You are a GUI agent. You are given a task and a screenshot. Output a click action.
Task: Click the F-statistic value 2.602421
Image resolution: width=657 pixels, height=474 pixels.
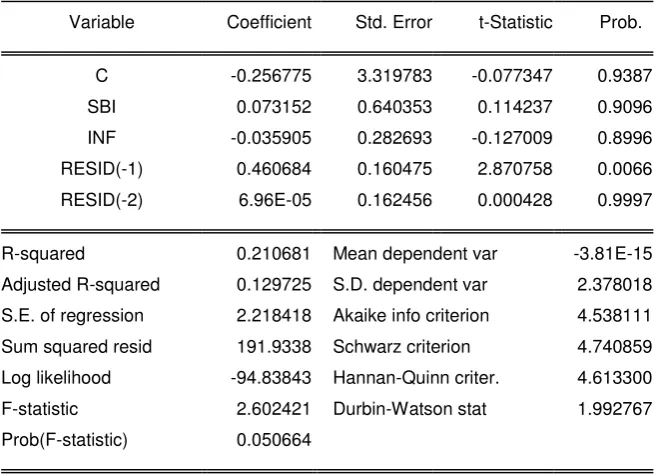[274, 409]
